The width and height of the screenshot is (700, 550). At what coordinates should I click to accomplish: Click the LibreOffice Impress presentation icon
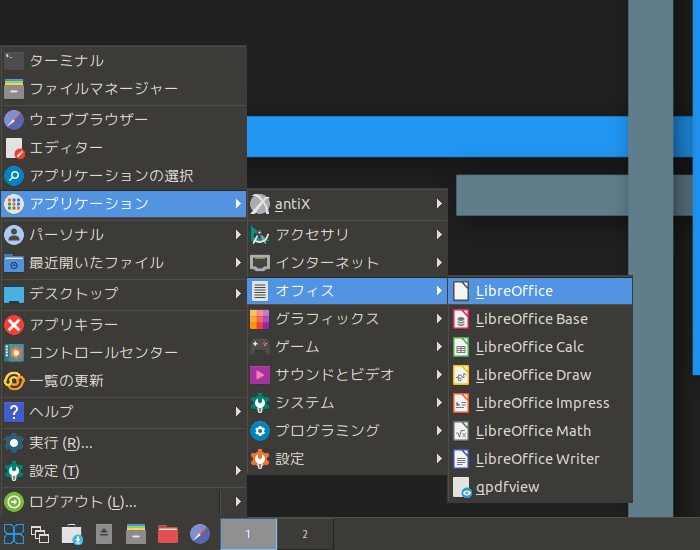coord(461,403)
